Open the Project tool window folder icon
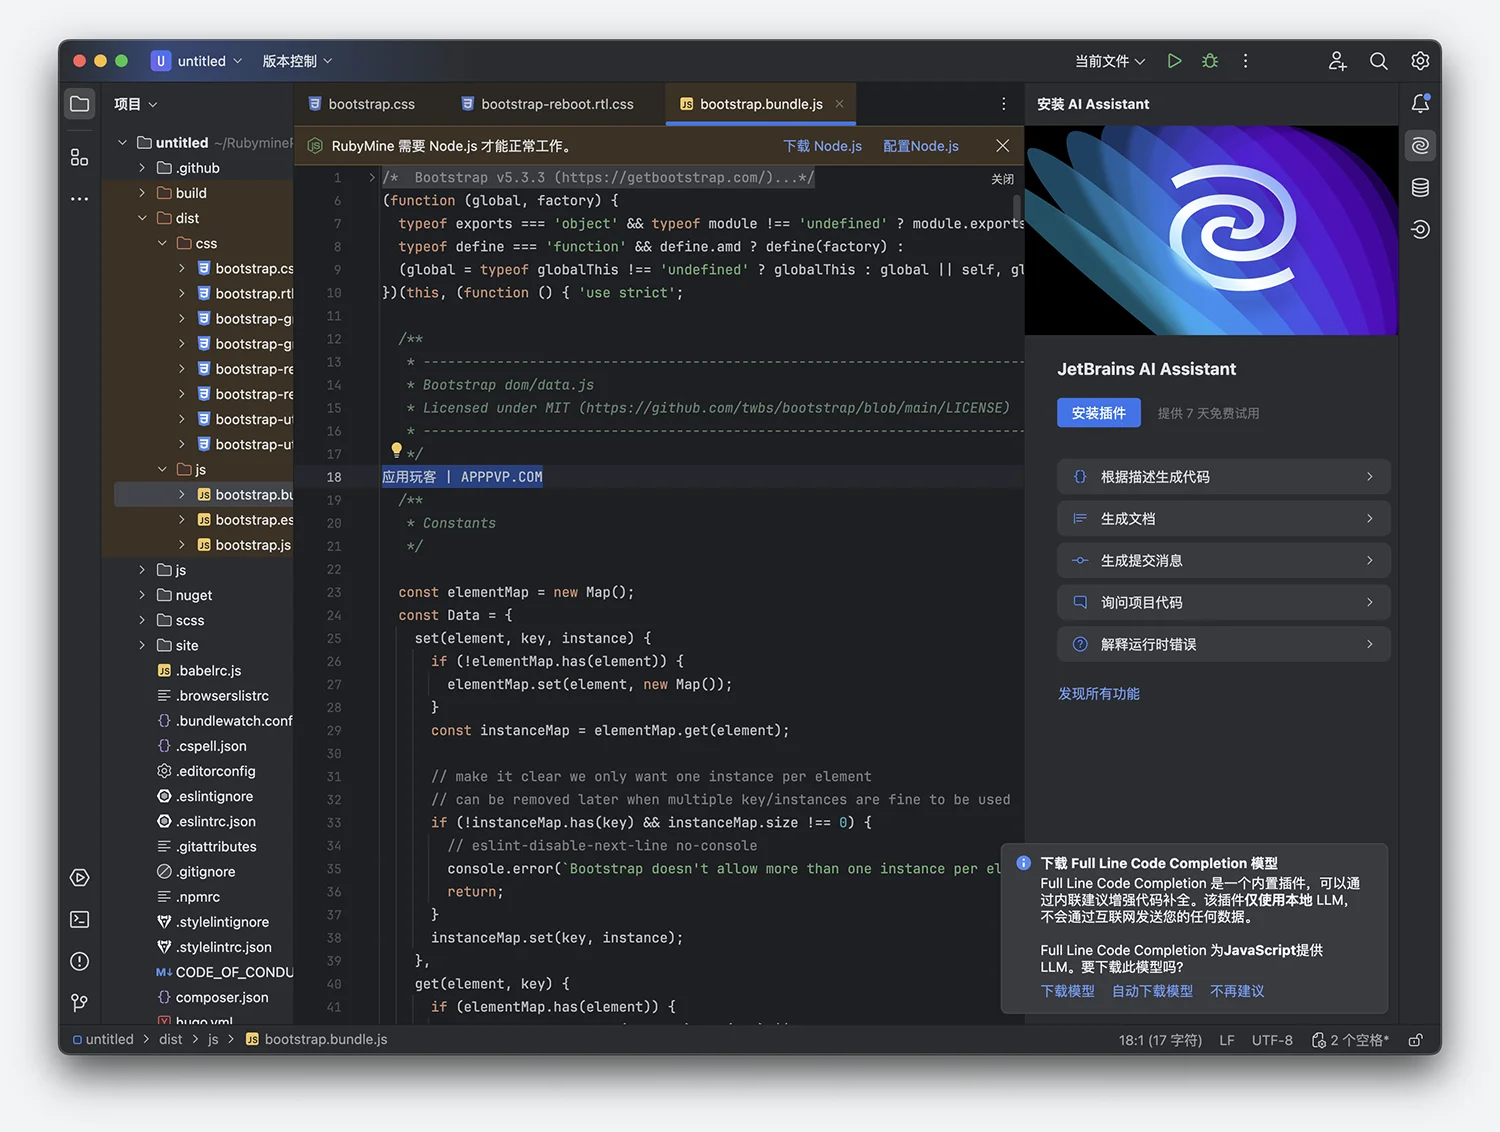 click(80, 104)
